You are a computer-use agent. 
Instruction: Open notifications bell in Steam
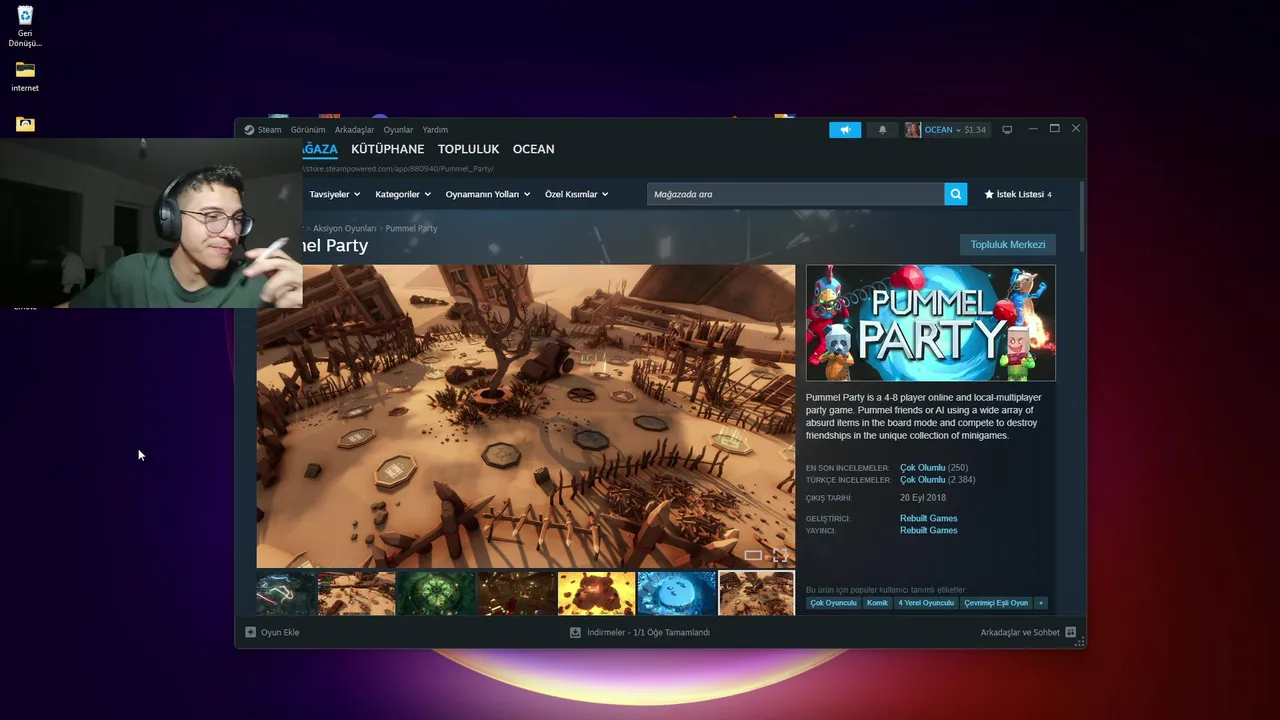pos(882,130)
